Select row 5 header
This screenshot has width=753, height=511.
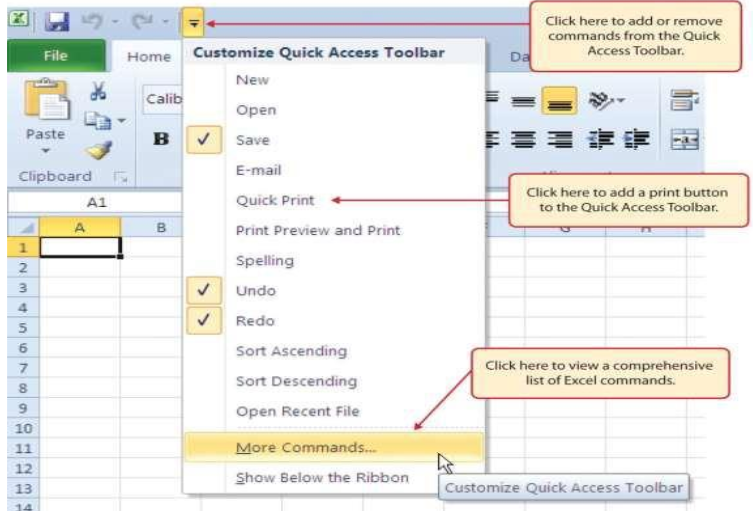tap(23, 328)
